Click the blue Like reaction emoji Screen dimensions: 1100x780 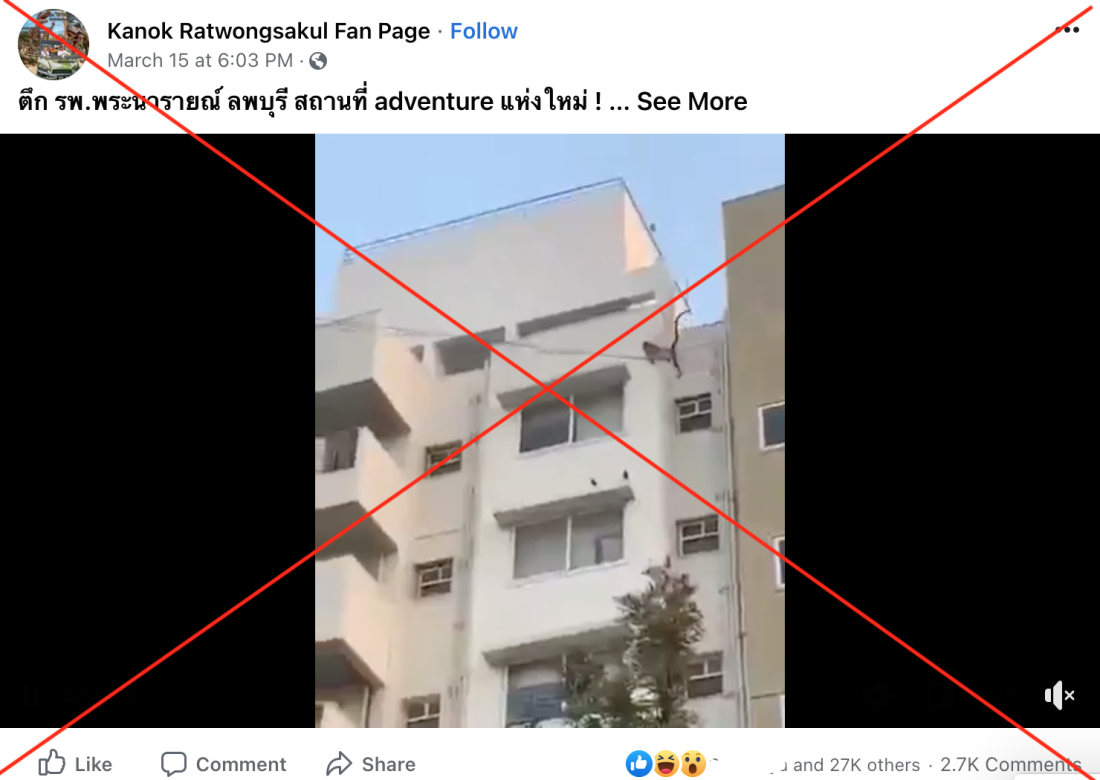[638, 764]
